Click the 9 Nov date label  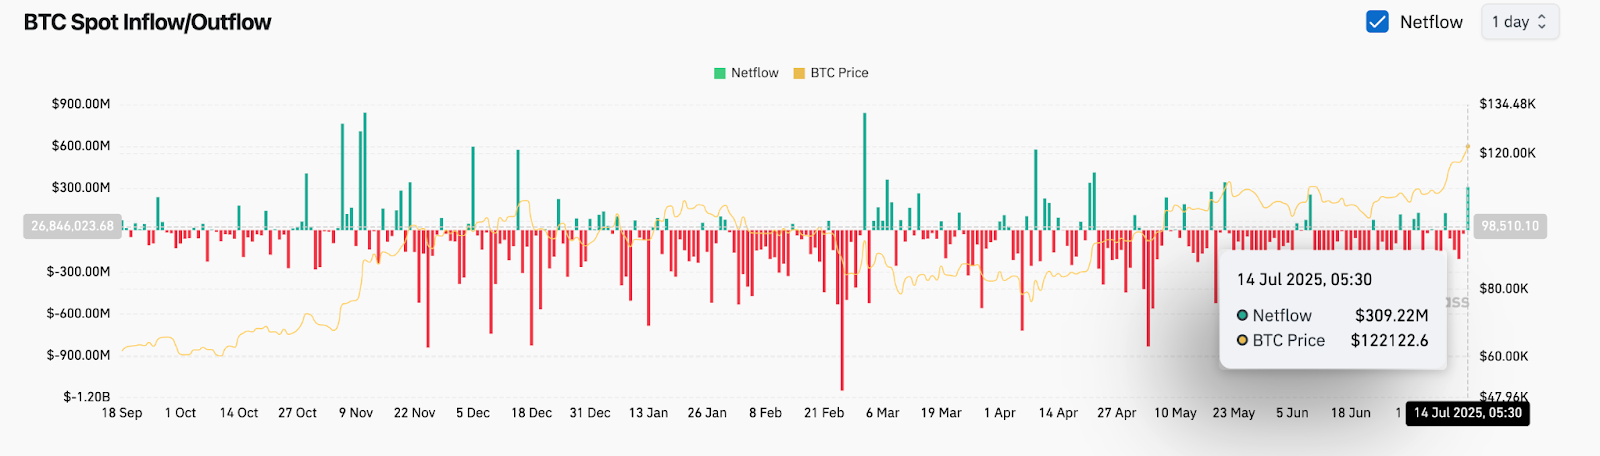356,413
